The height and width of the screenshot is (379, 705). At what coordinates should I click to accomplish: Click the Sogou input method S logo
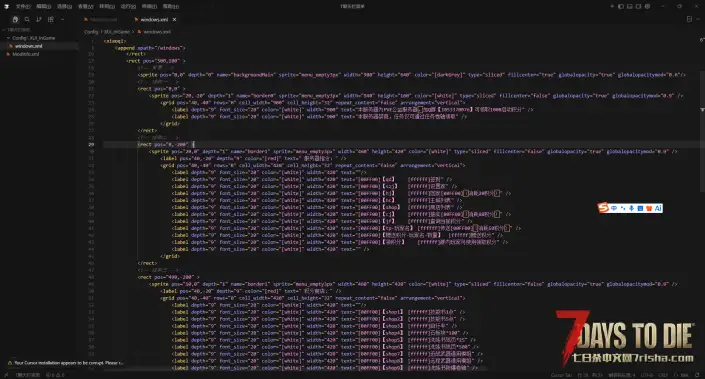[x=603, y=208]
